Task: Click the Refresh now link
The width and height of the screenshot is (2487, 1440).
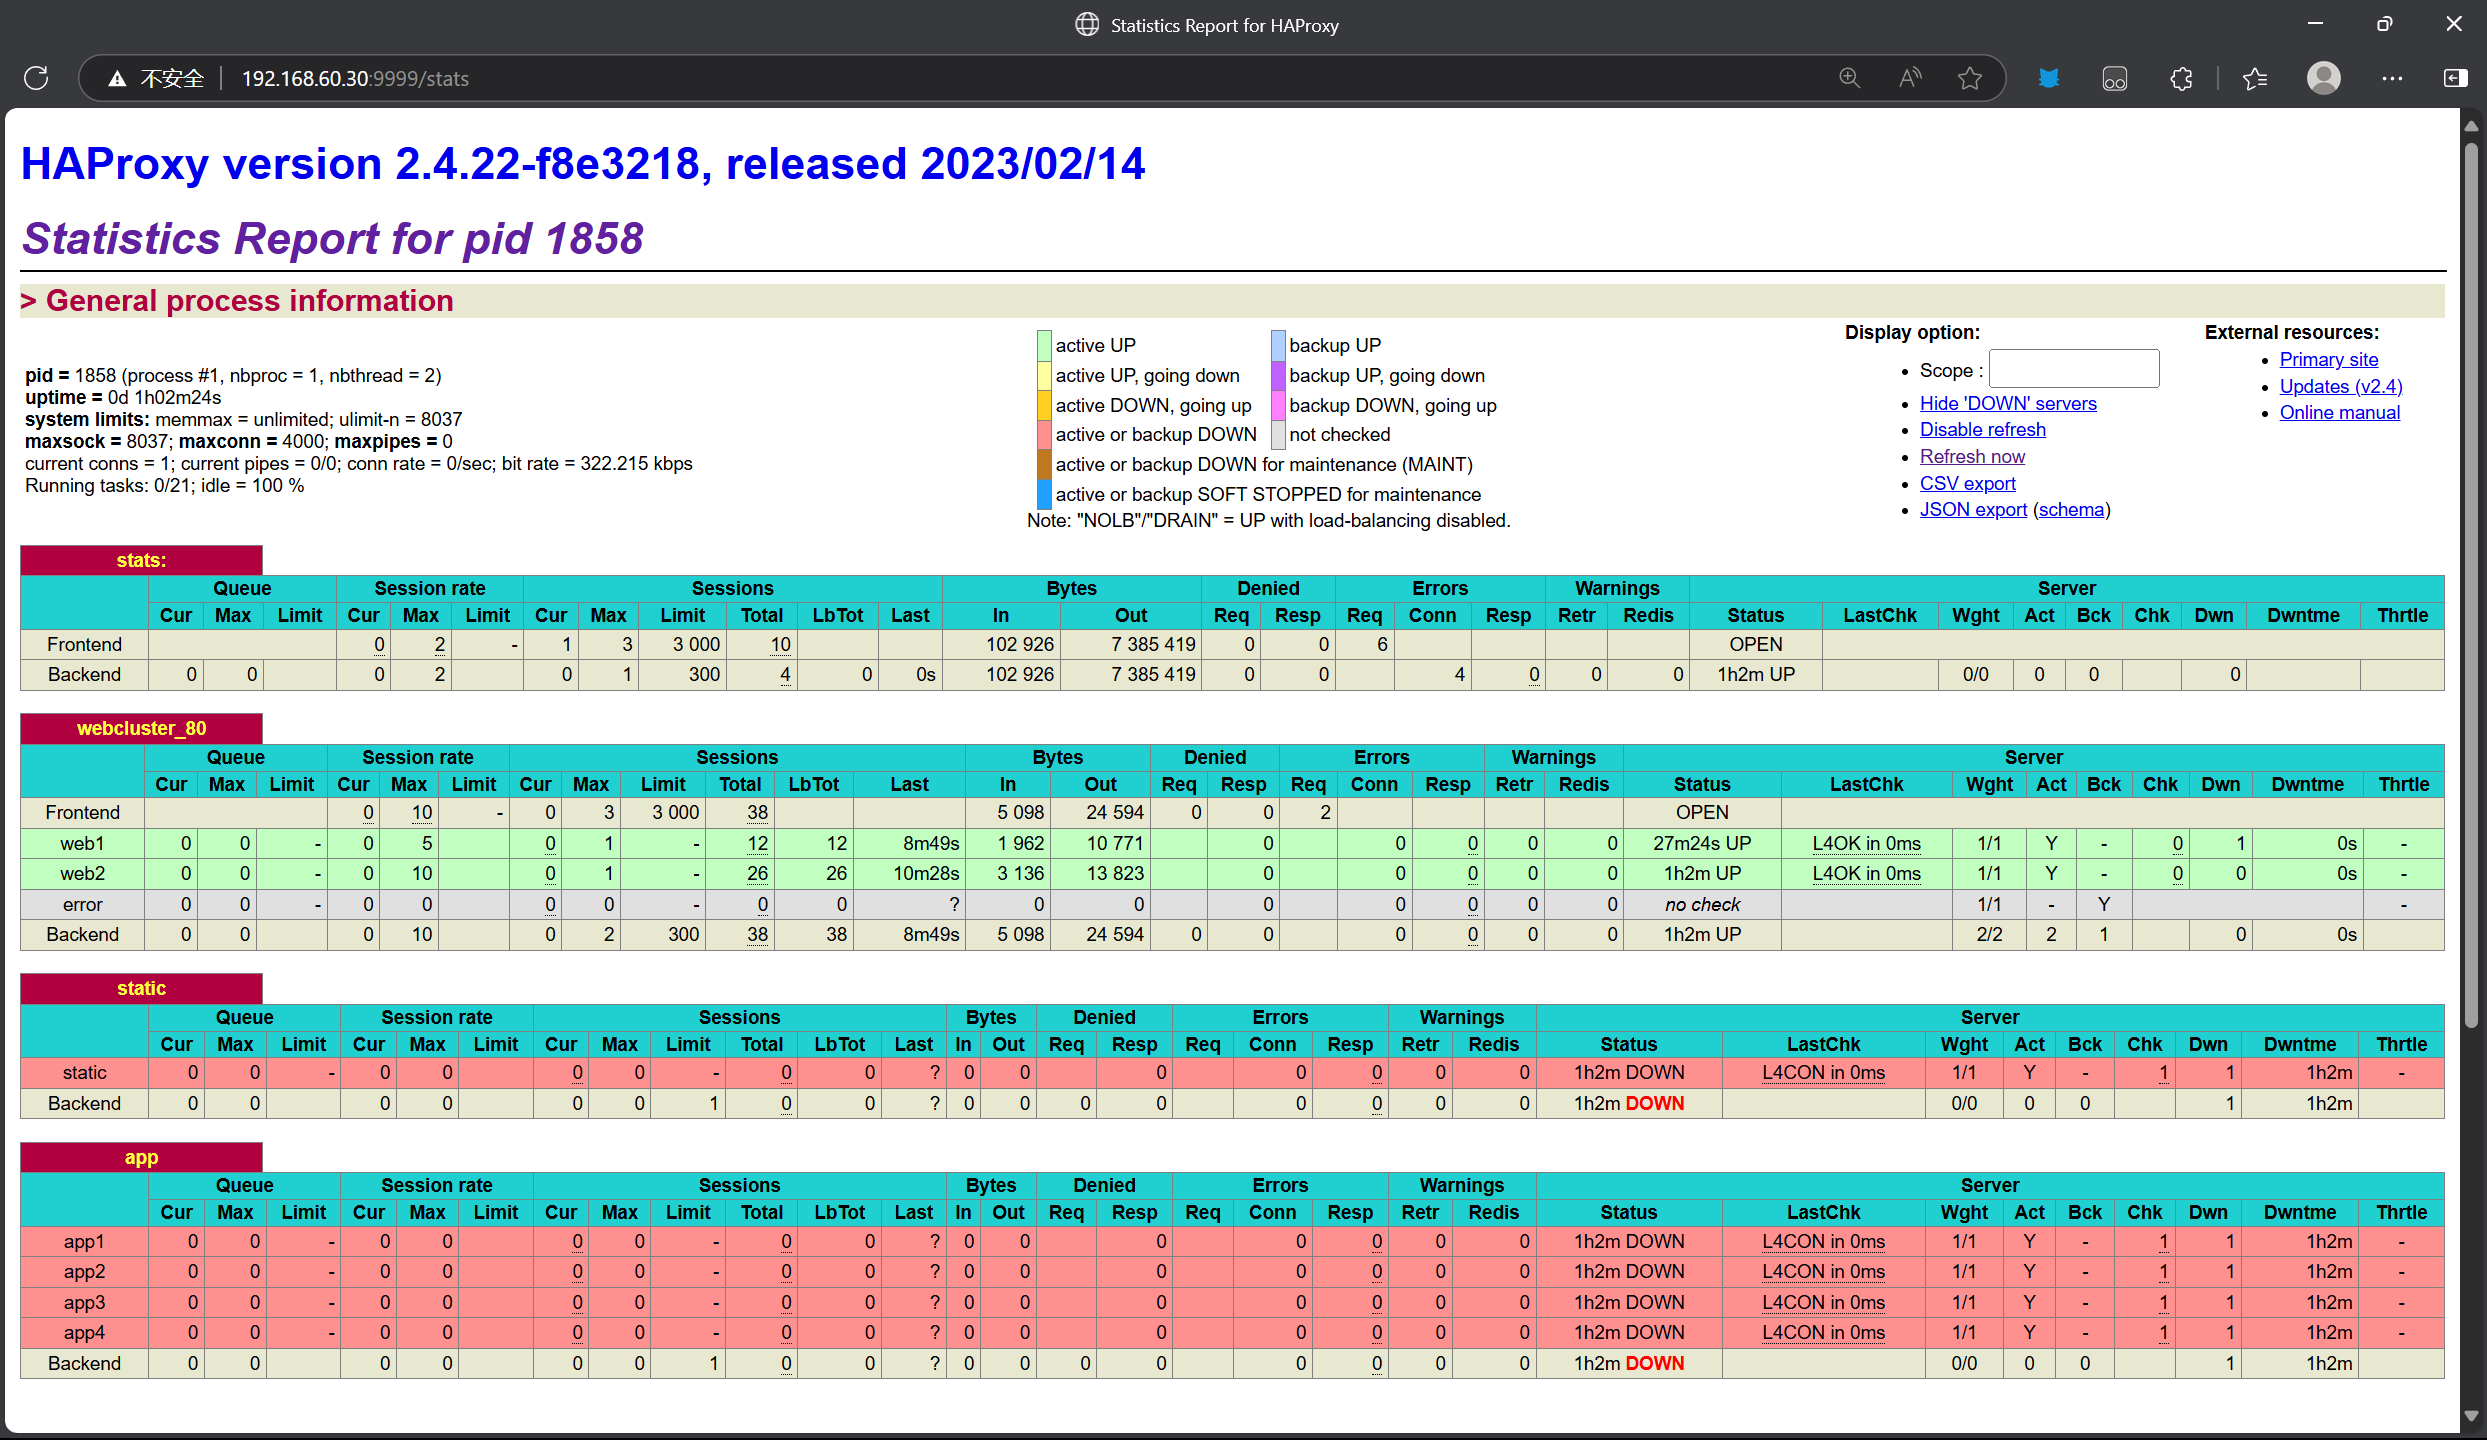Action: (x=1972, y=456)
